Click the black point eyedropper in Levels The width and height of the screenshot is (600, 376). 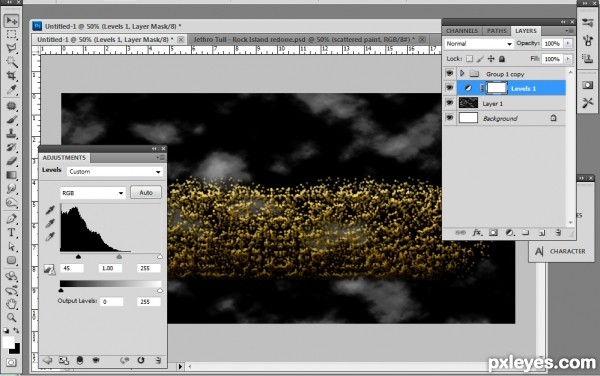[50, 210]
